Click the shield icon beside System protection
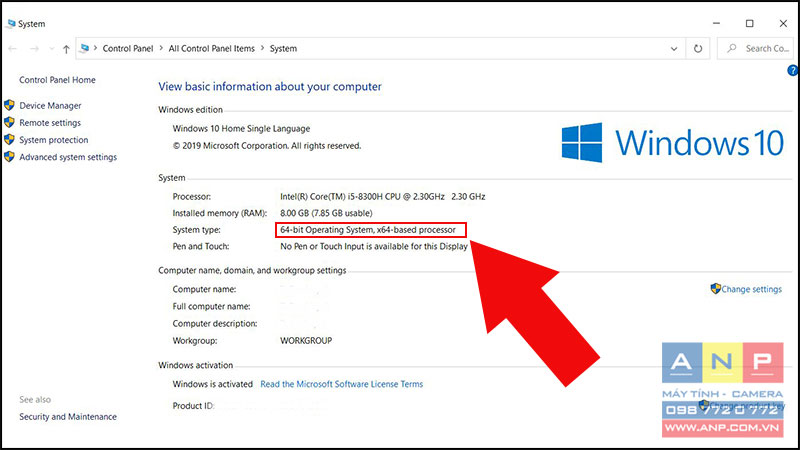 tap(9, 139)
